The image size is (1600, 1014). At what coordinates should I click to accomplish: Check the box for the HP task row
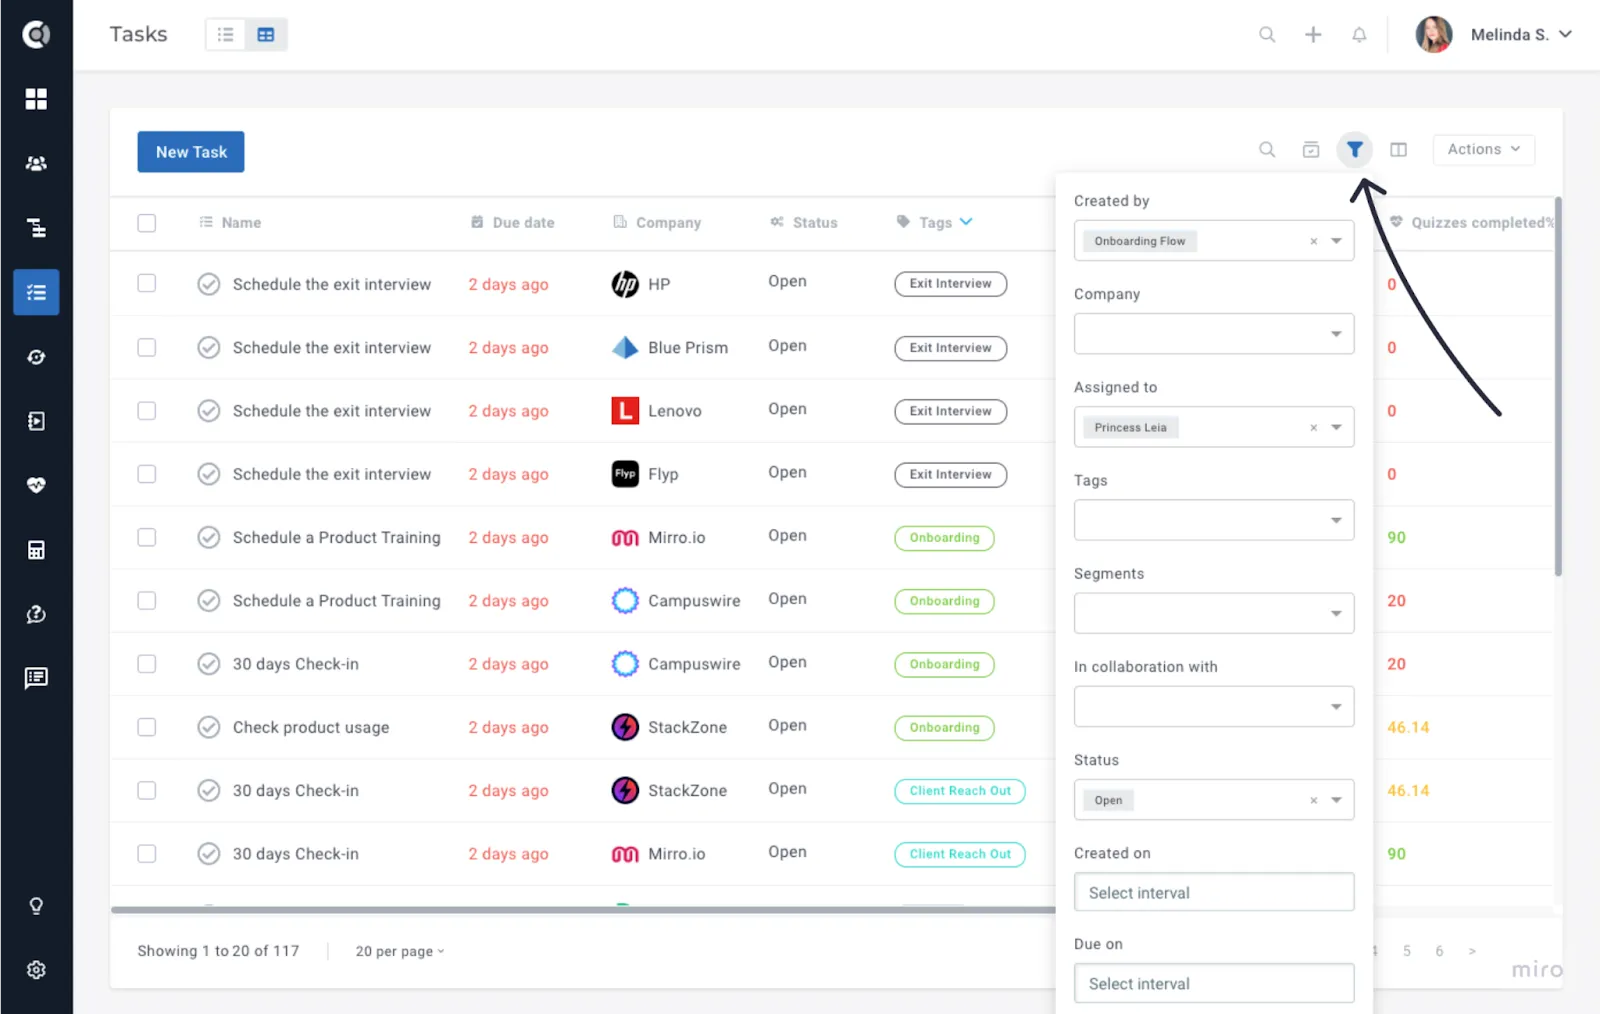[x=147, y=283]
